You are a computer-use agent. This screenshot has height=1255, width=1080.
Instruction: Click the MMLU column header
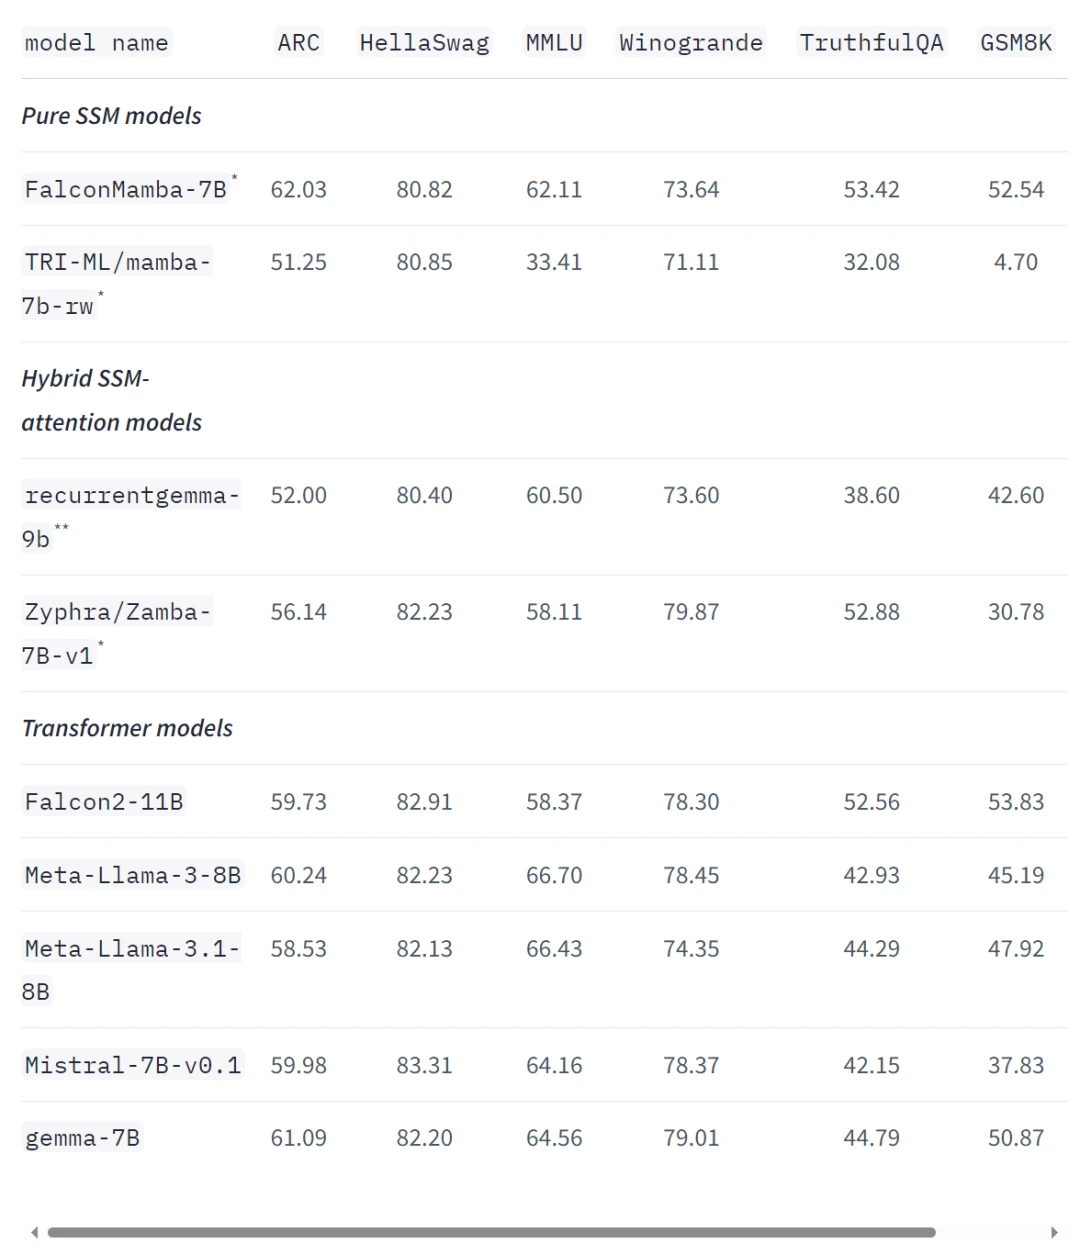pos(554,43)
